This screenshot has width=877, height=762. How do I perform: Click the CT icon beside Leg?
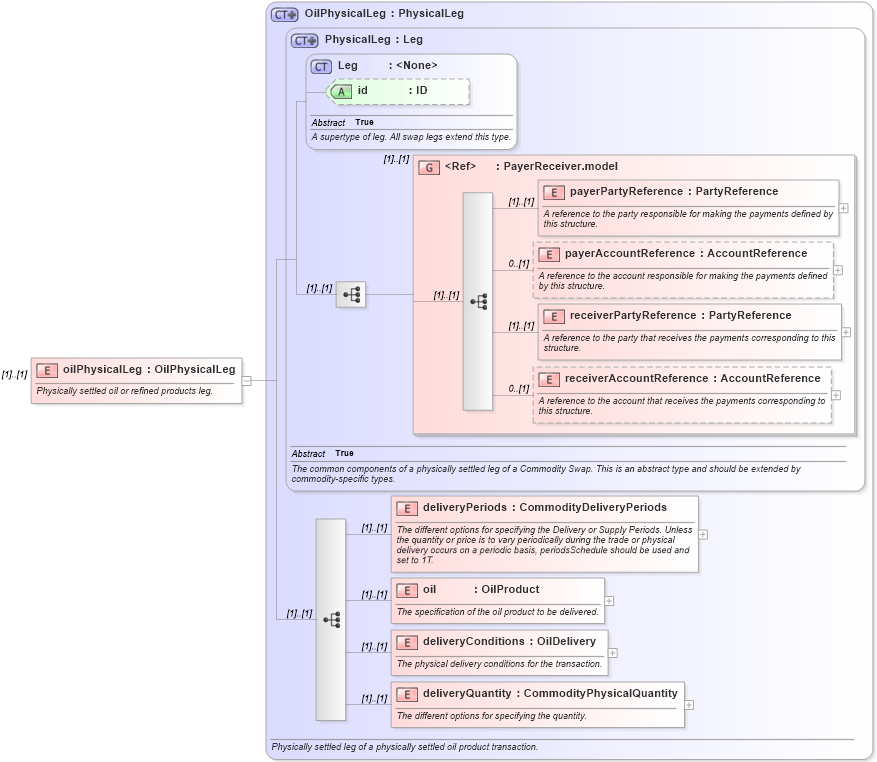pos(321,67)
